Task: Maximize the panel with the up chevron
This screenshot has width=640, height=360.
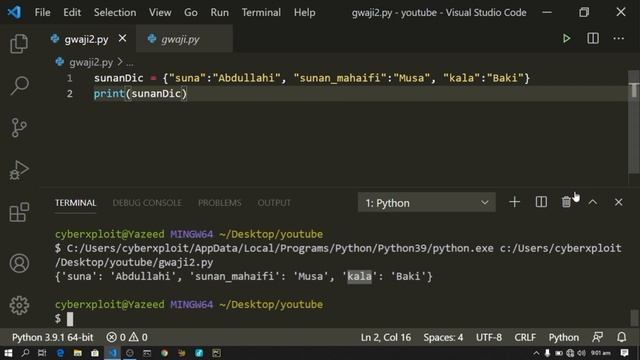Action: tap(593, 202)
